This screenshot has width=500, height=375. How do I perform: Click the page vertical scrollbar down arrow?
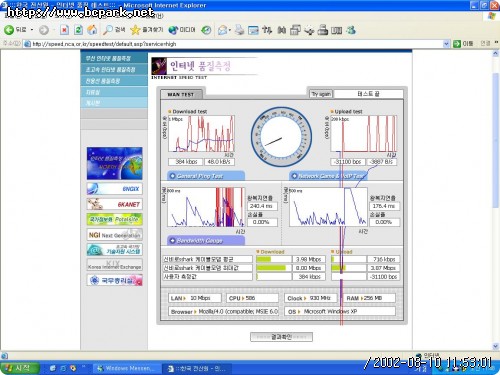pyautogui.click(x=495, y=346)
